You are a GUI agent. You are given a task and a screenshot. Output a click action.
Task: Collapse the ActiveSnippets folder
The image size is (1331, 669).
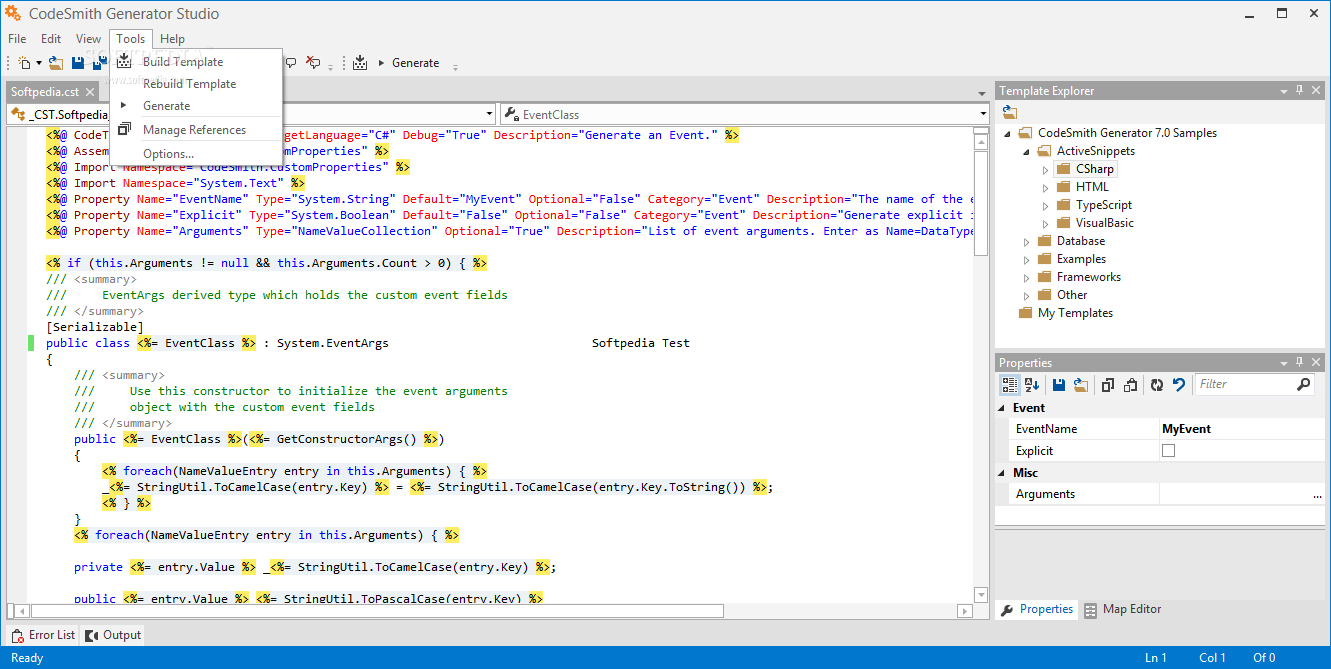coord(1026,151)
